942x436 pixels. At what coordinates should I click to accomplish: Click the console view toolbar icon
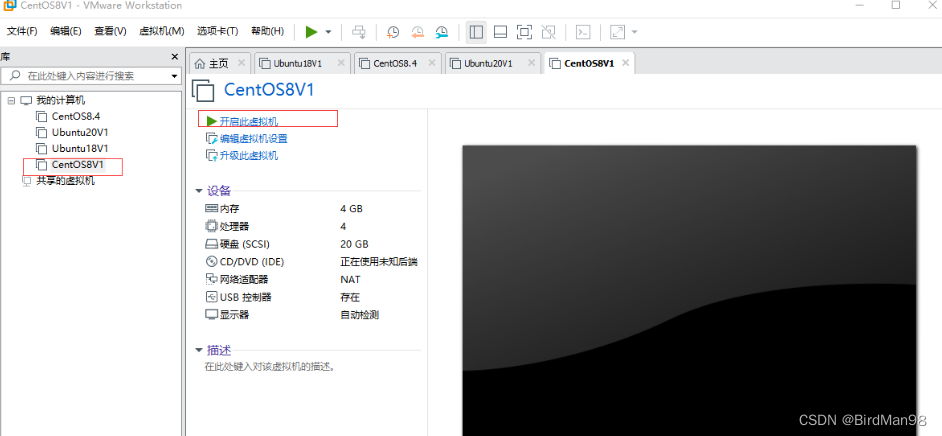coord(583,32)
